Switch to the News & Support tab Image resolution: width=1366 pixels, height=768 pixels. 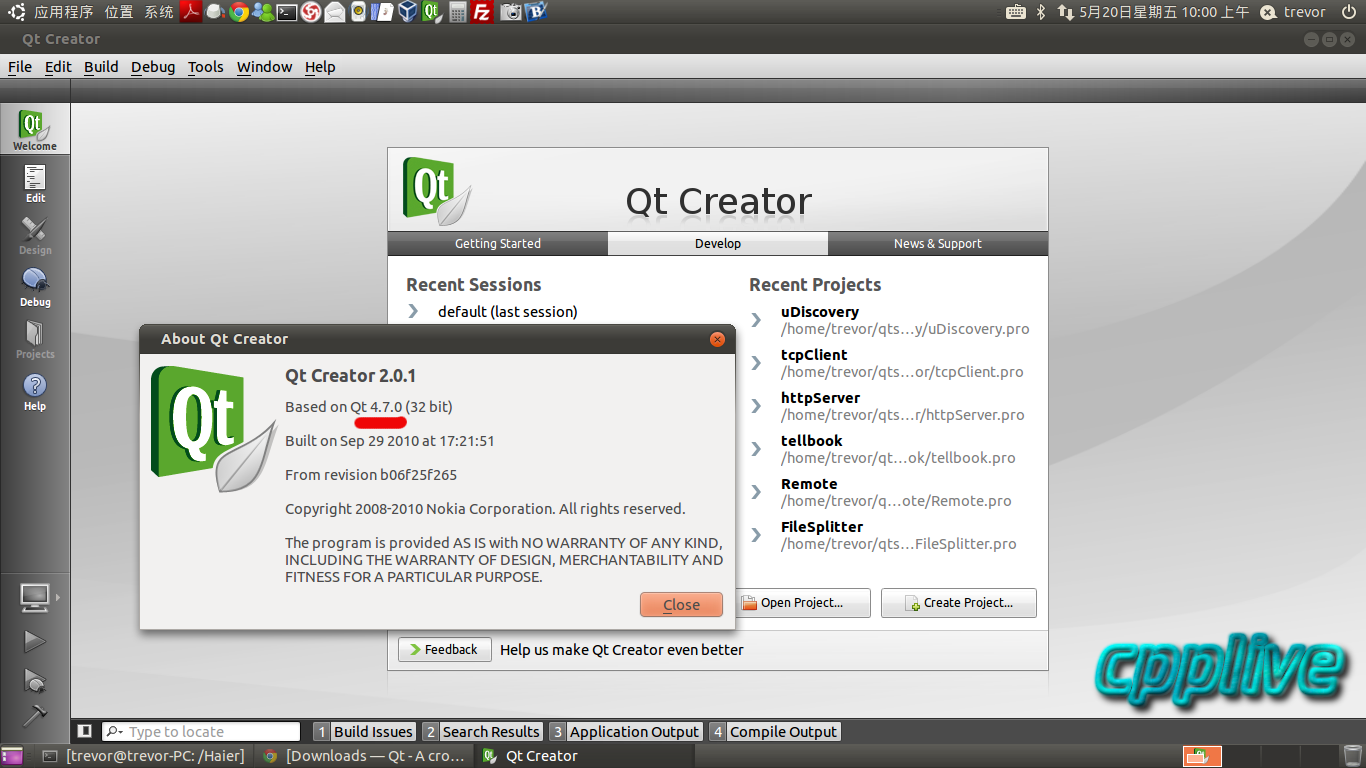938,244
